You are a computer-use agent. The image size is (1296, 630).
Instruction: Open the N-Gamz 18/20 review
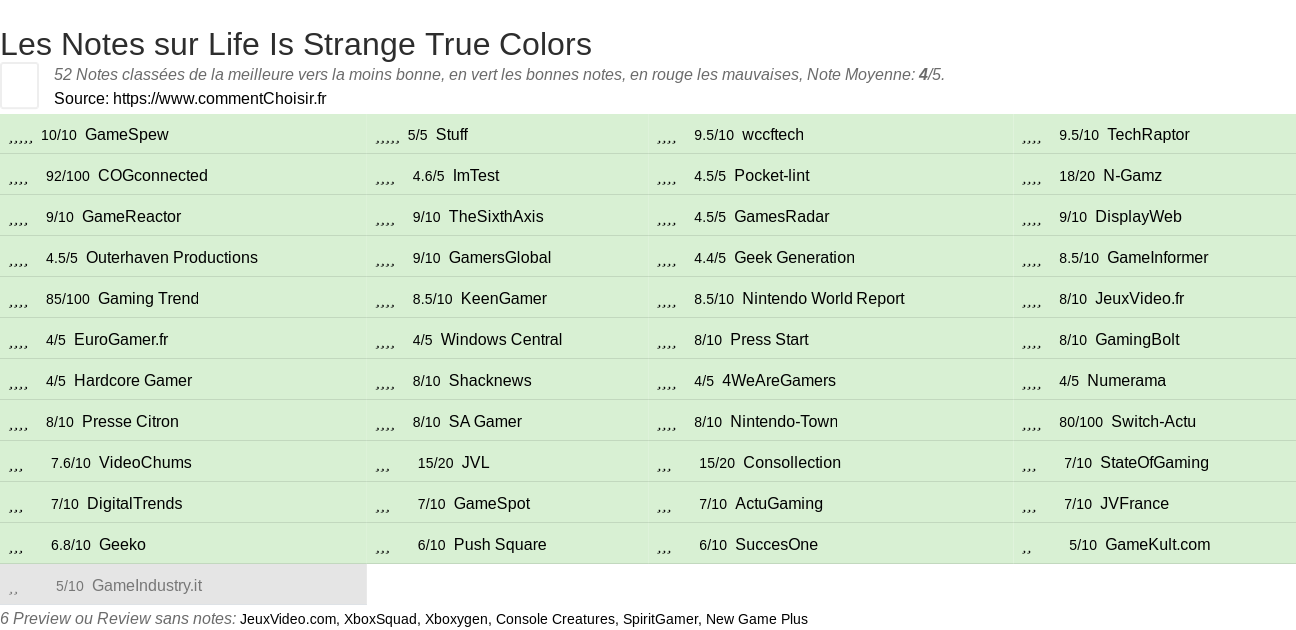click(x=1133, y=176)
